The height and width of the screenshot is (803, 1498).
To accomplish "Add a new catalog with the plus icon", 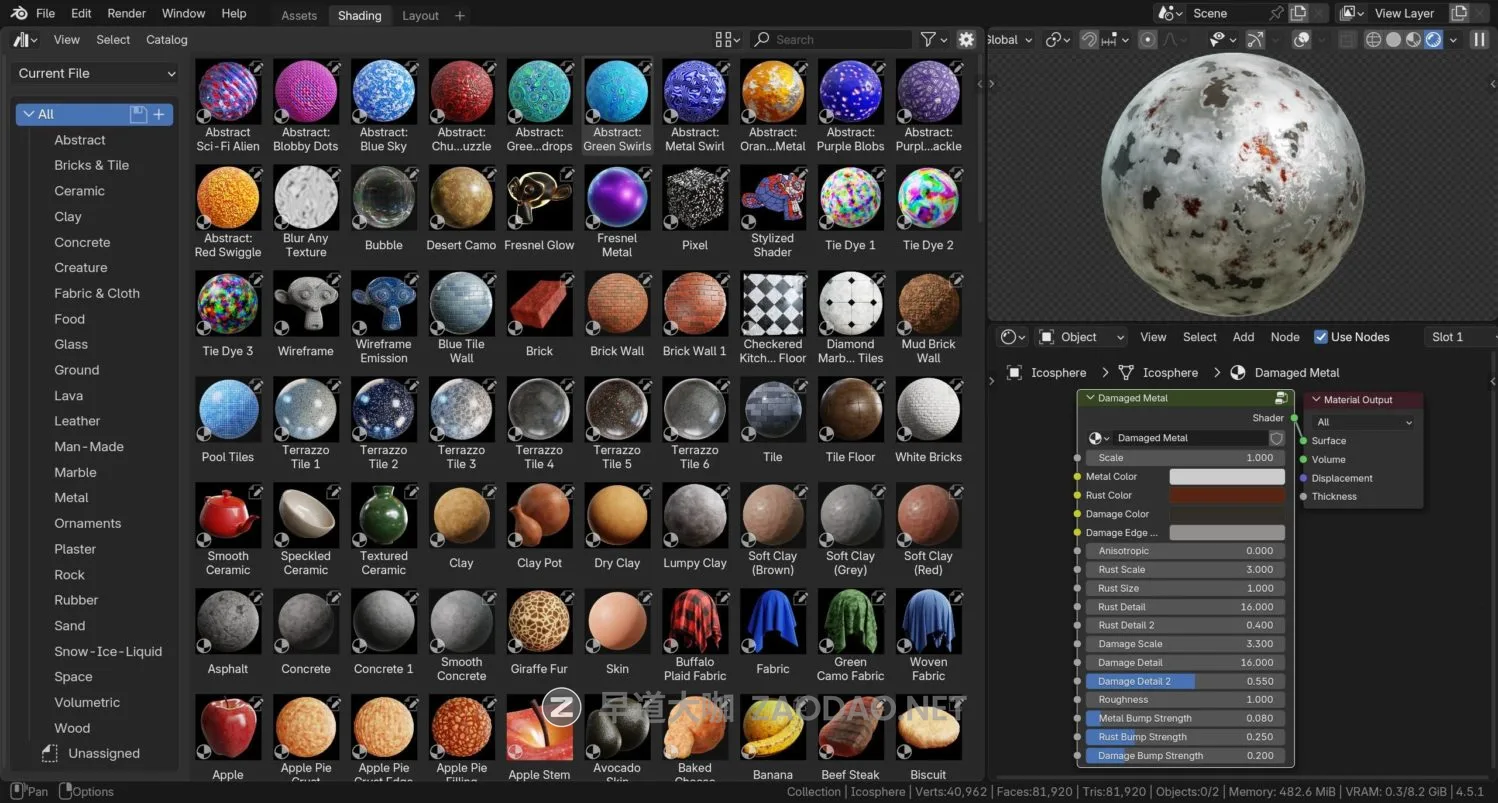I will click(x=159, y=114).
